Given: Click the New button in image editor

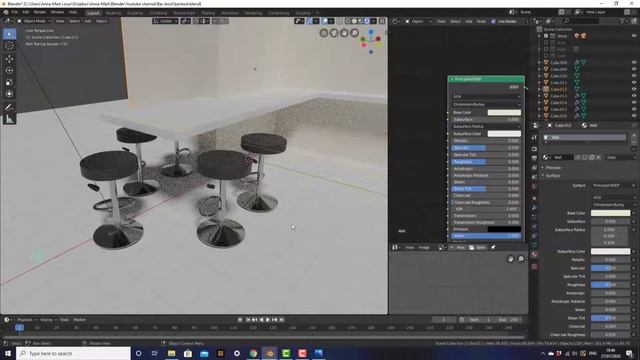Looking at the screenshot, I should tap(458, 247).
